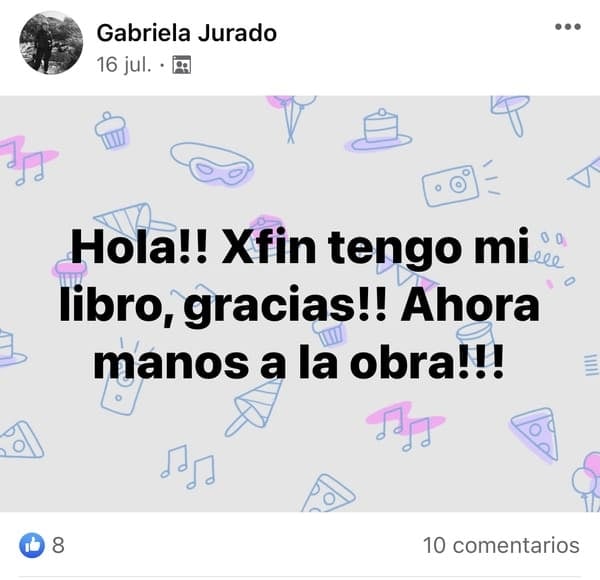Click the striped popsicle doodle below the text
This screenshot has width=600, height=580.
pyautogui.click(x=253, y=406)
